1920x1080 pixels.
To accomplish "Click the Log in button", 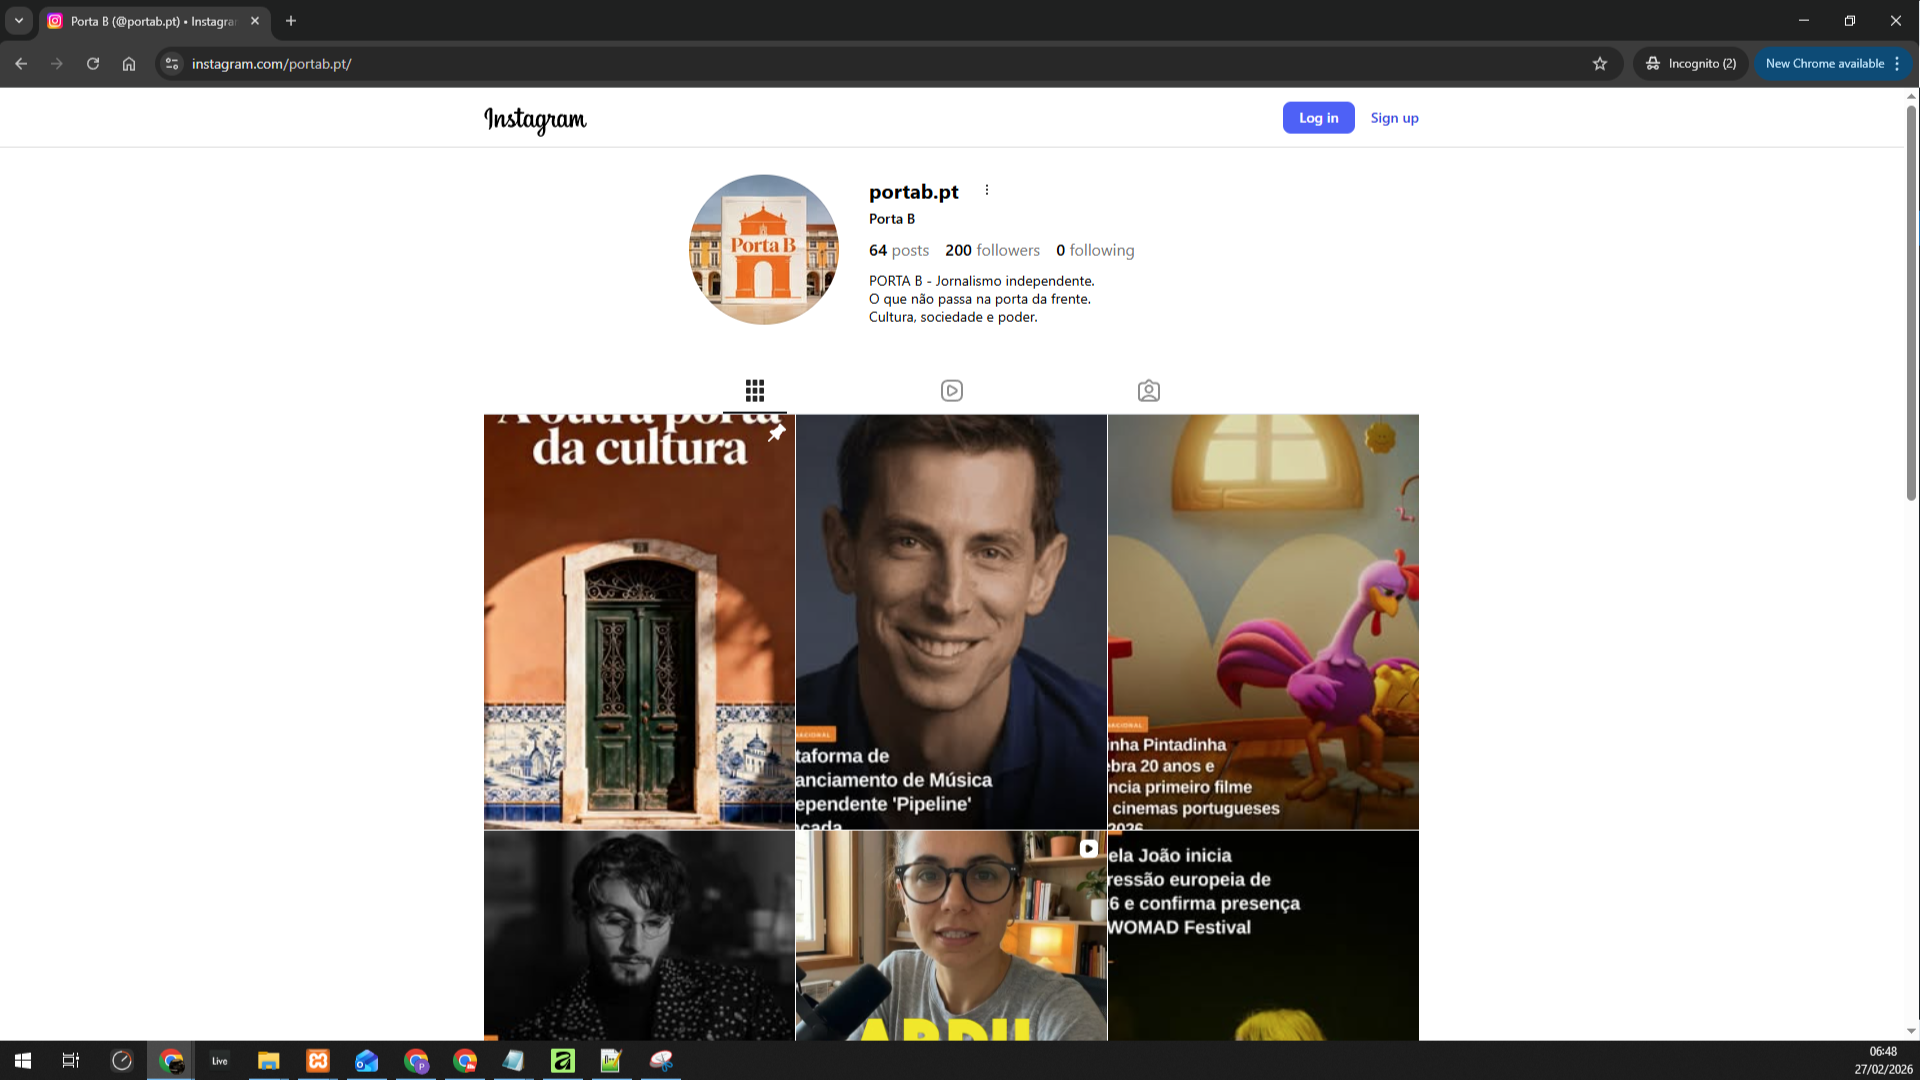I will (x=1318, y=118).
